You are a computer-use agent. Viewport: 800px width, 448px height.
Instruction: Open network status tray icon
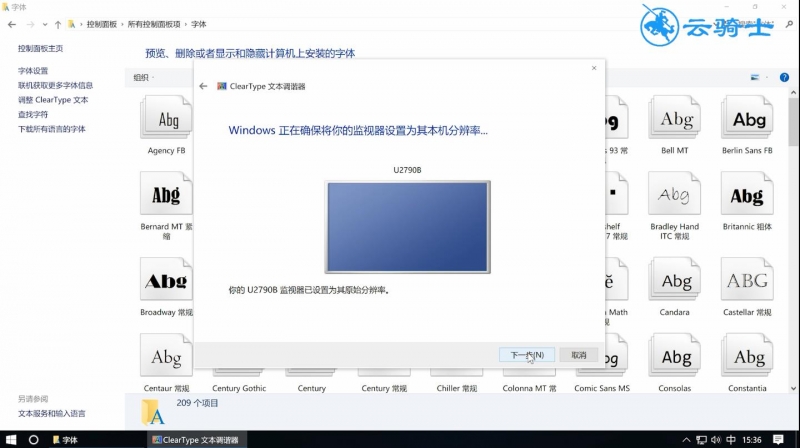click(x=702, y=440)
